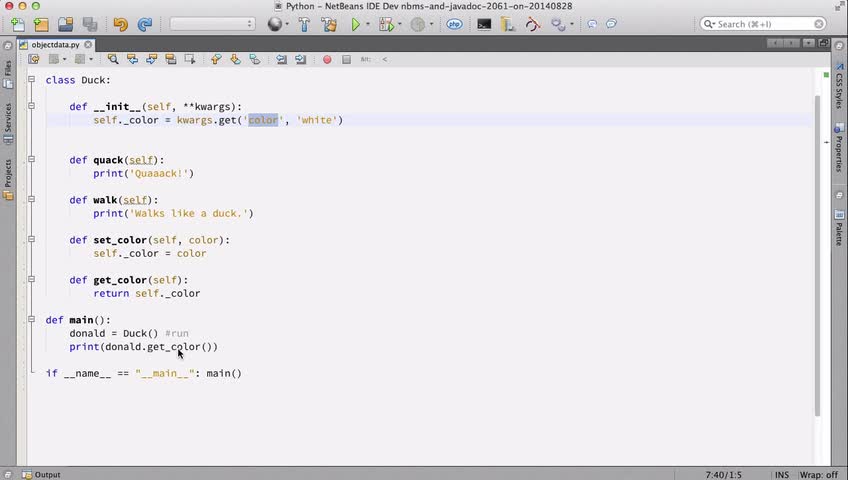The width and height of the screenshot is (848, 480).
Task: Maximize editor window icon
Action: click(824, 43)
